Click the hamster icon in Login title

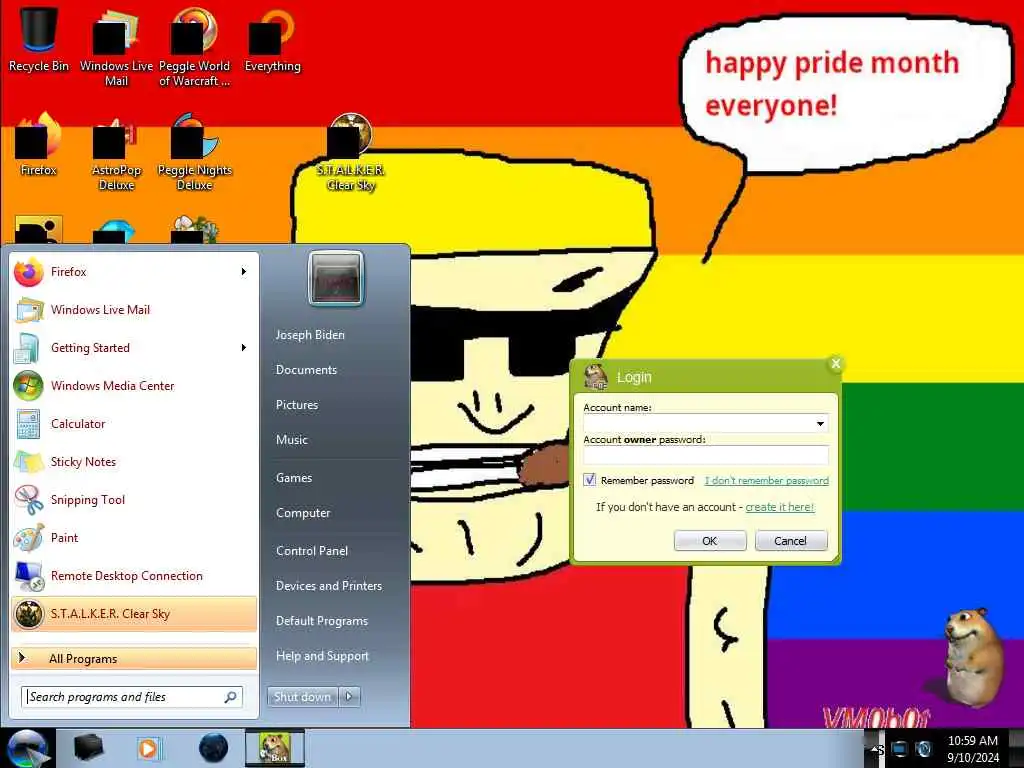[595, 377]
